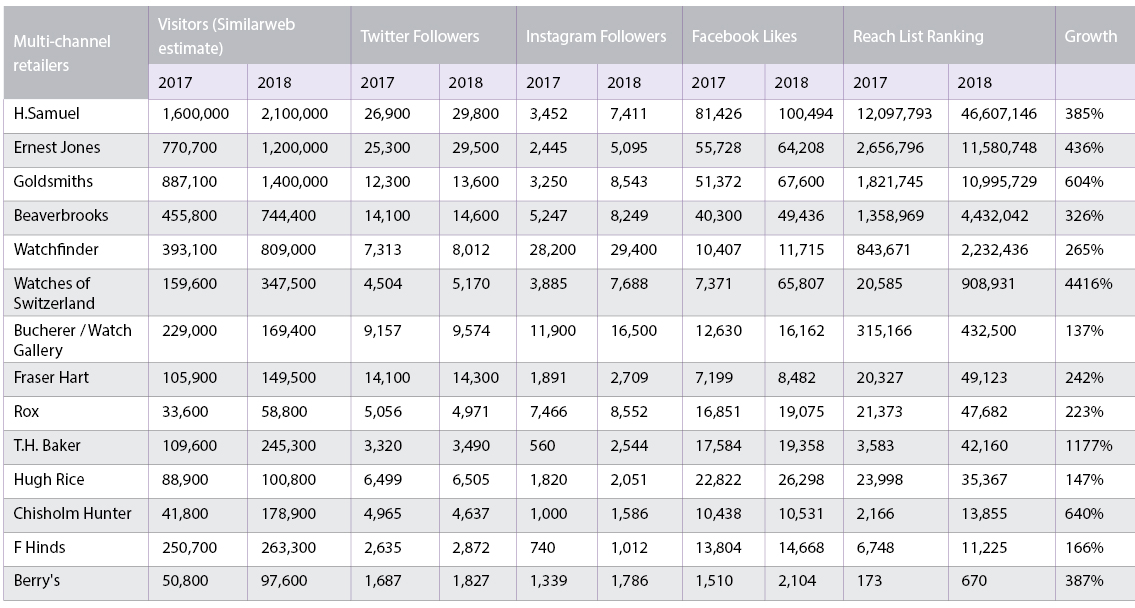Select the Facebook Likes column header
Image resolution: width=1135 pixels, height=608 pixels.
click(x=745, y=36)
